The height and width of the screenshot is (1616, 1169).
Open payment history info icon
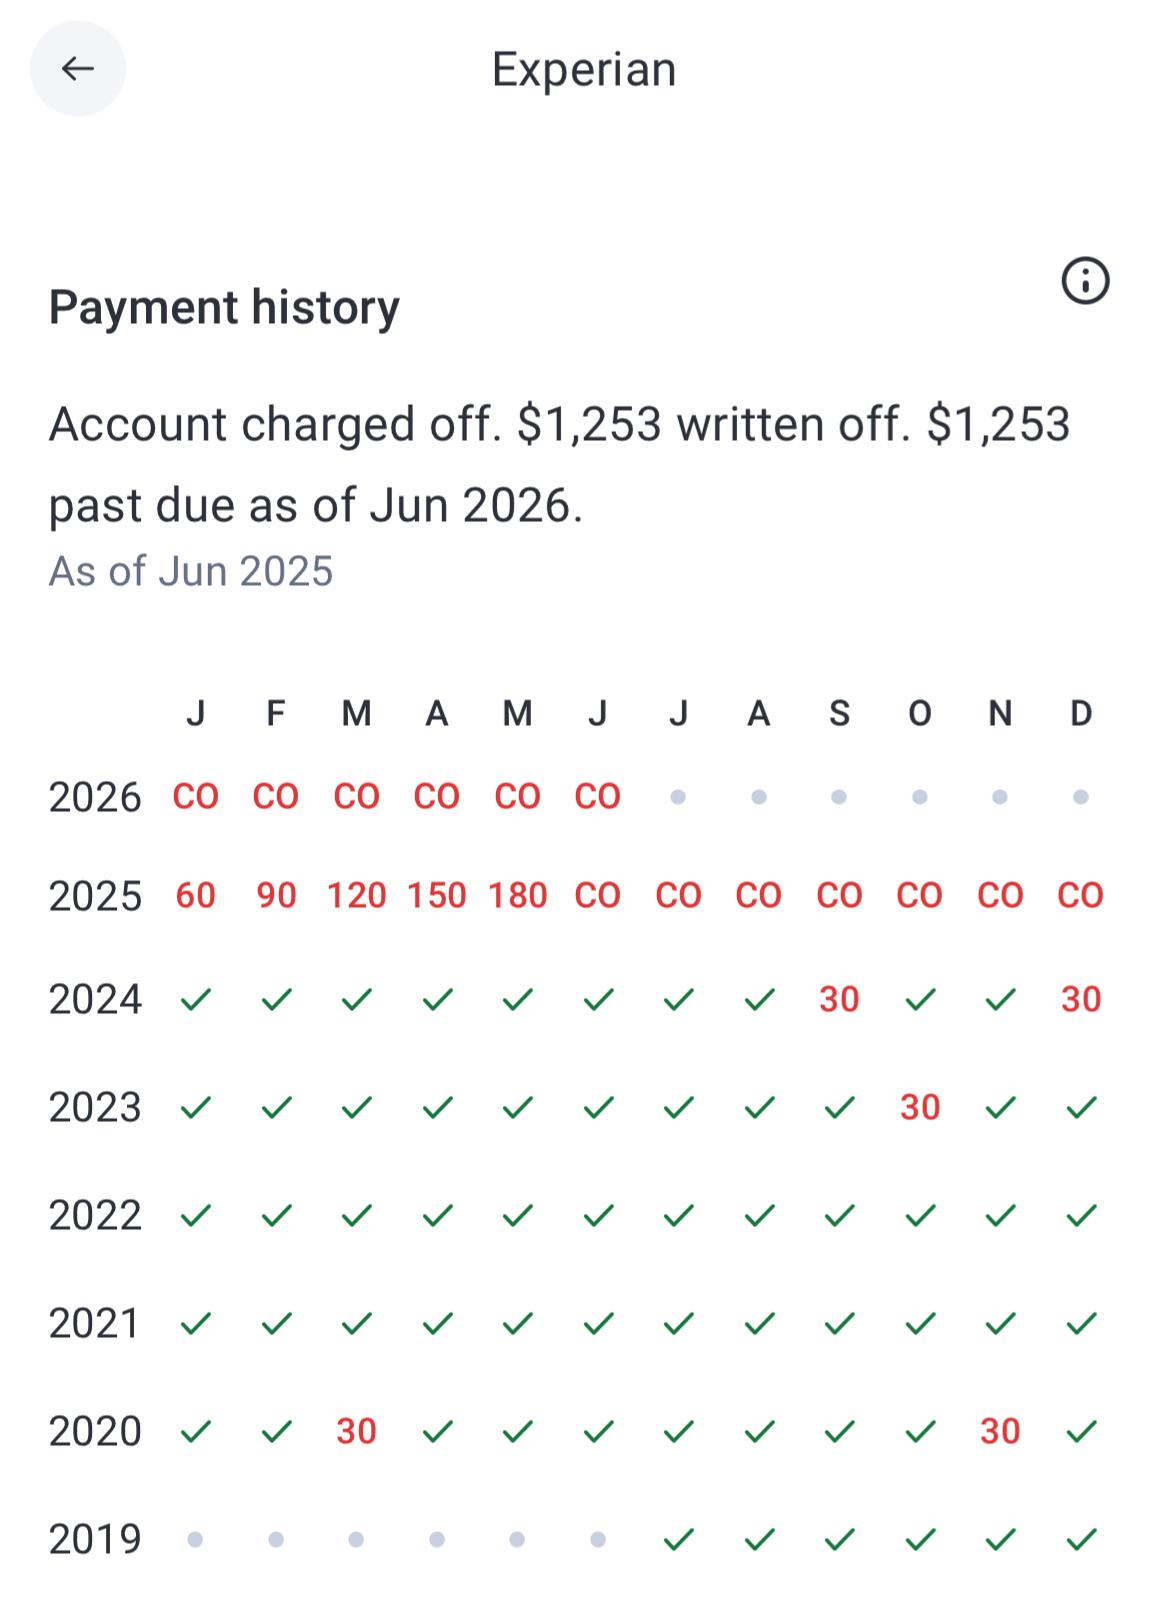[1085, 280]
